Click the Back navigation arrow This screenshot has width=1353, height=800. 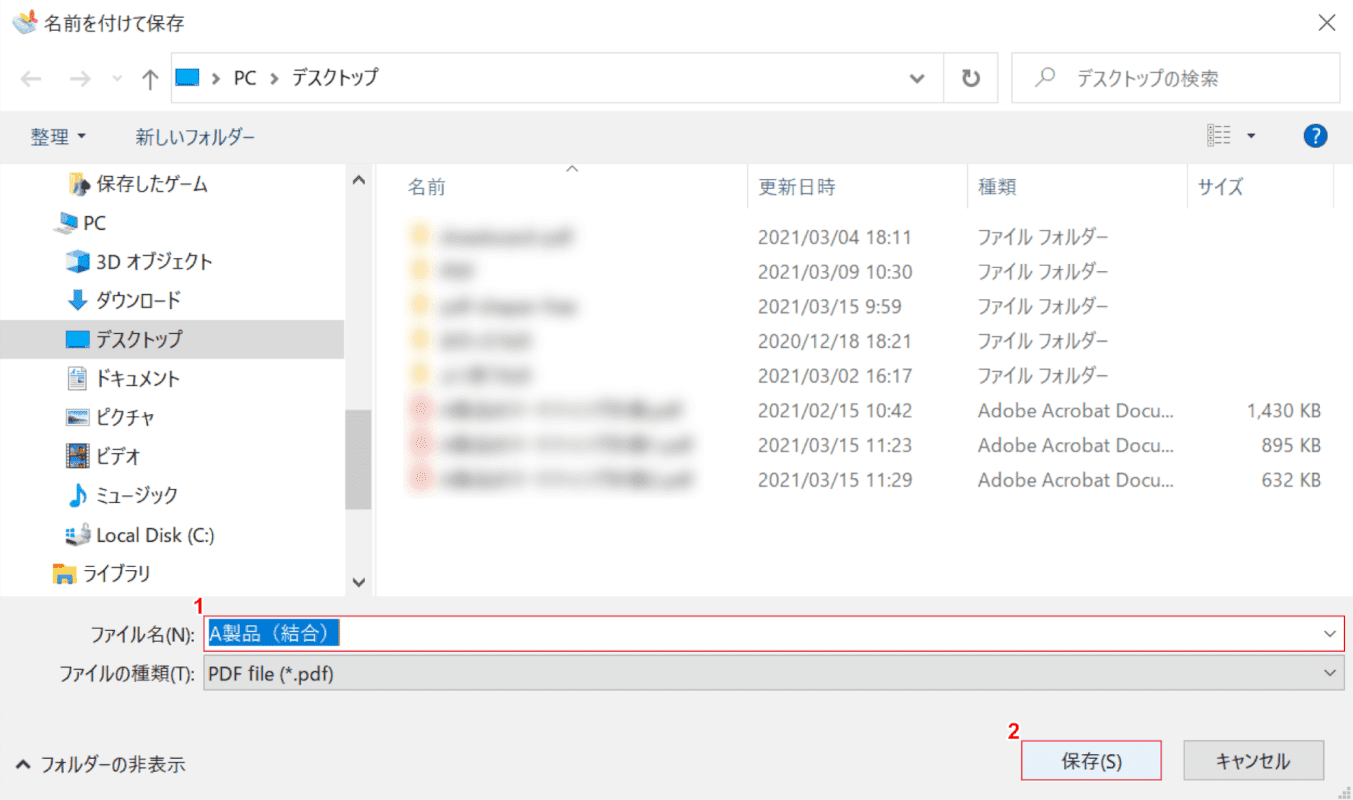pyautogui.click(x=32, y=78)
